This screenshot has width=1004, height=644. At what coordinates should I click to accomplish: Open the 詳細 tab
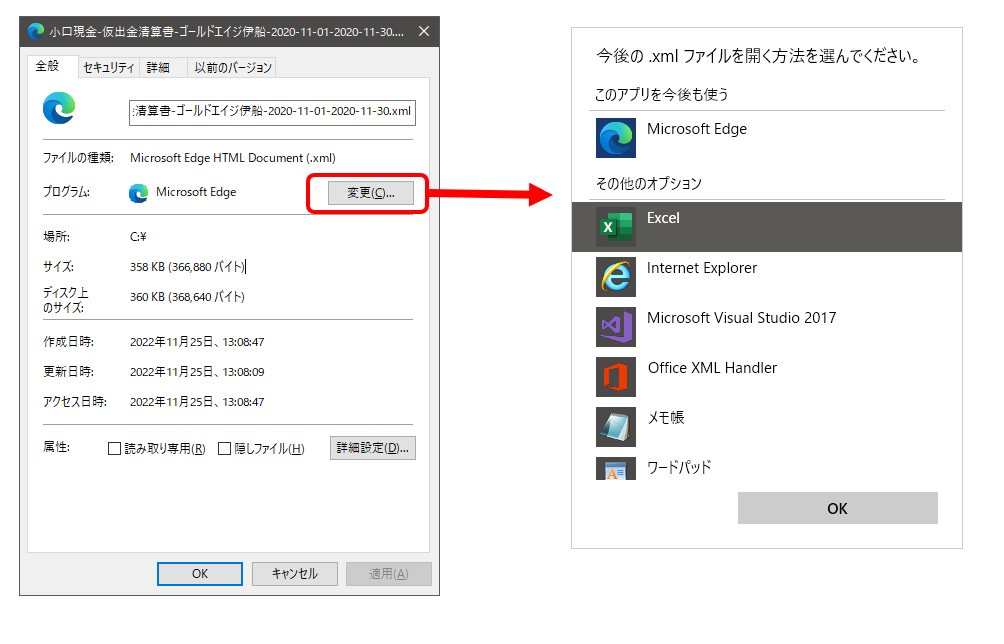[x=158, y=68]
